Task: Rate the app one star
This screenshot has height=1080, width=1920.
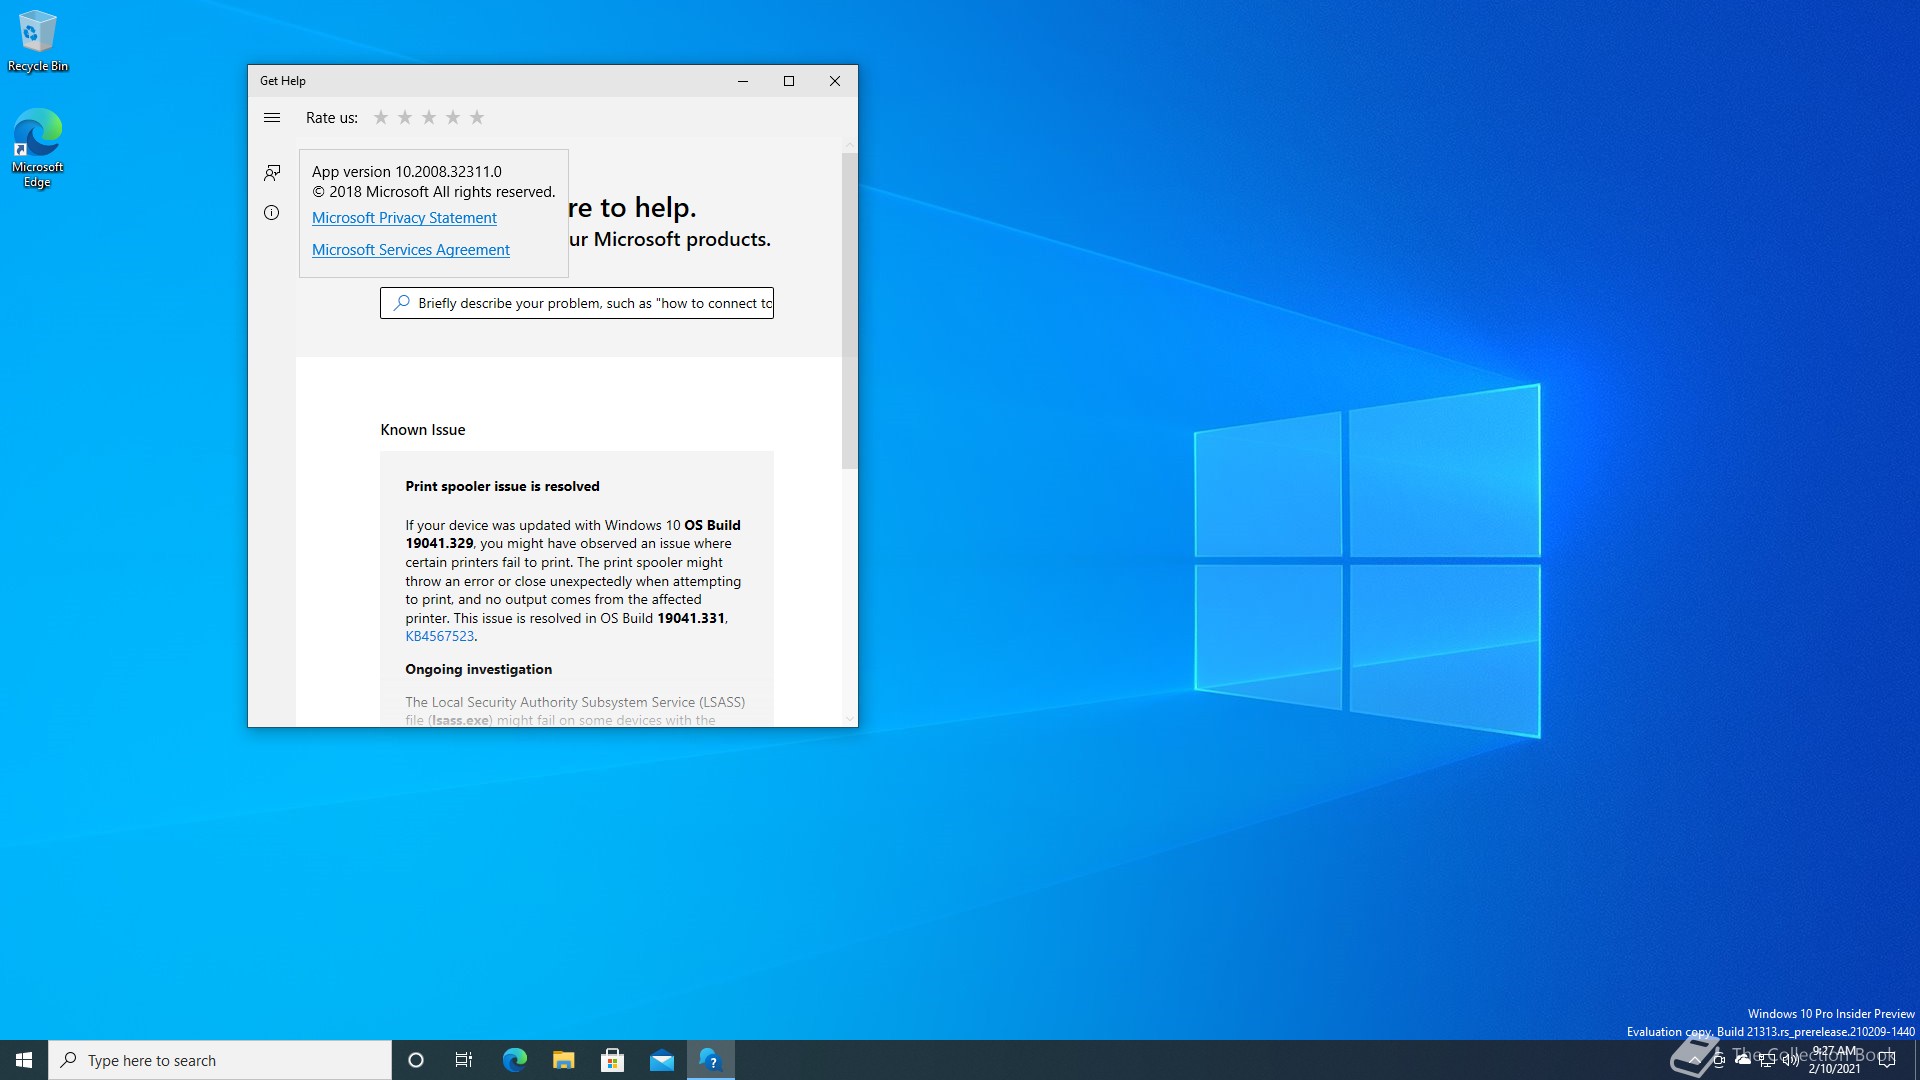Action: click(x=381, y=117)
